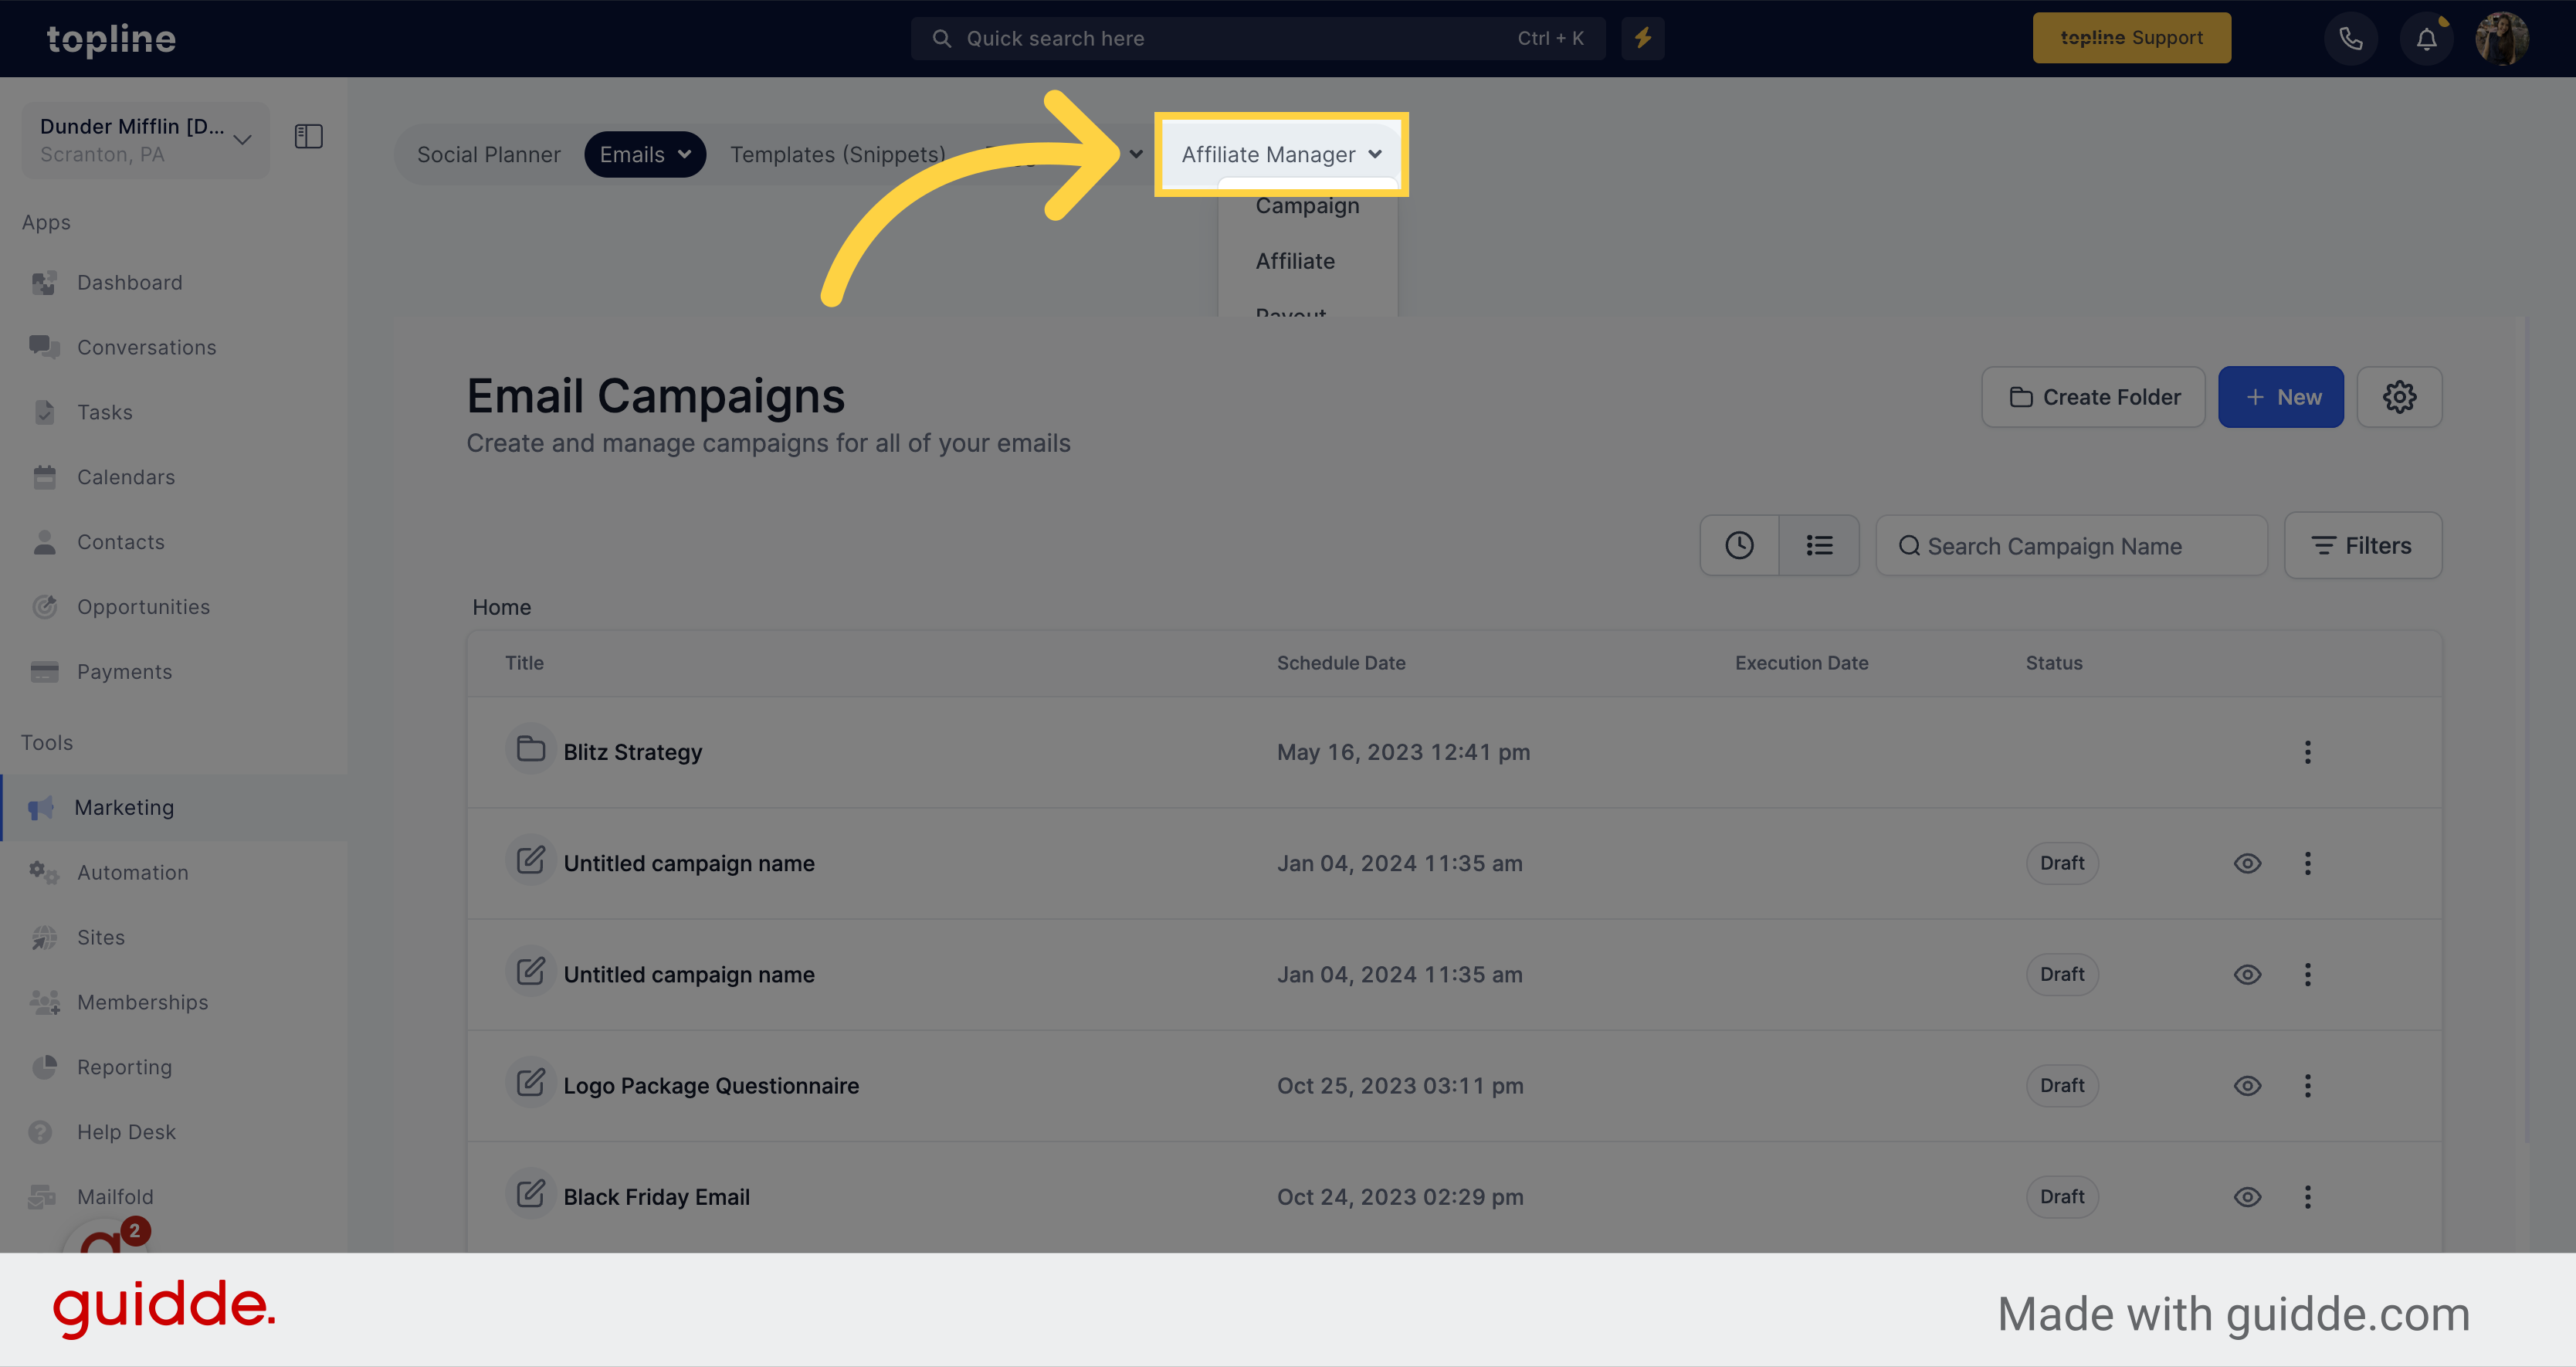
Task: Click the Home breadcrumb
Action: tap(501, 607)
